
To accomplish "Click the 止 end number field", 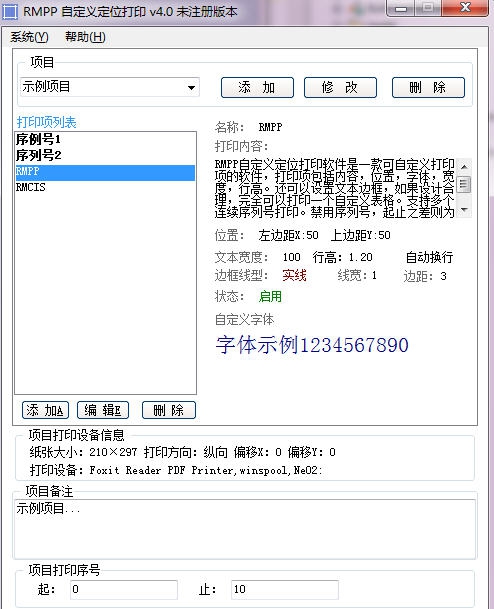I will pyautogui.click(x=285, y=590).
